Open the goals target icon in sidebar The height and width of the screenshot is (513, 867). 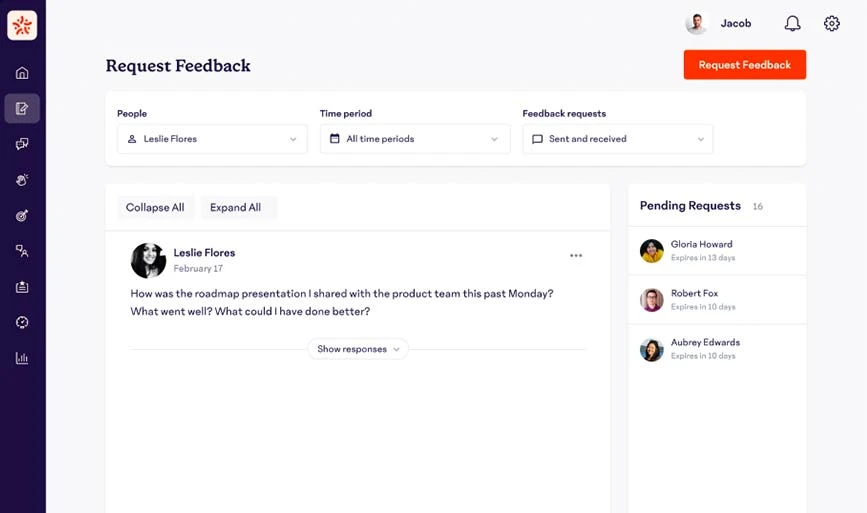pos(22,216)
